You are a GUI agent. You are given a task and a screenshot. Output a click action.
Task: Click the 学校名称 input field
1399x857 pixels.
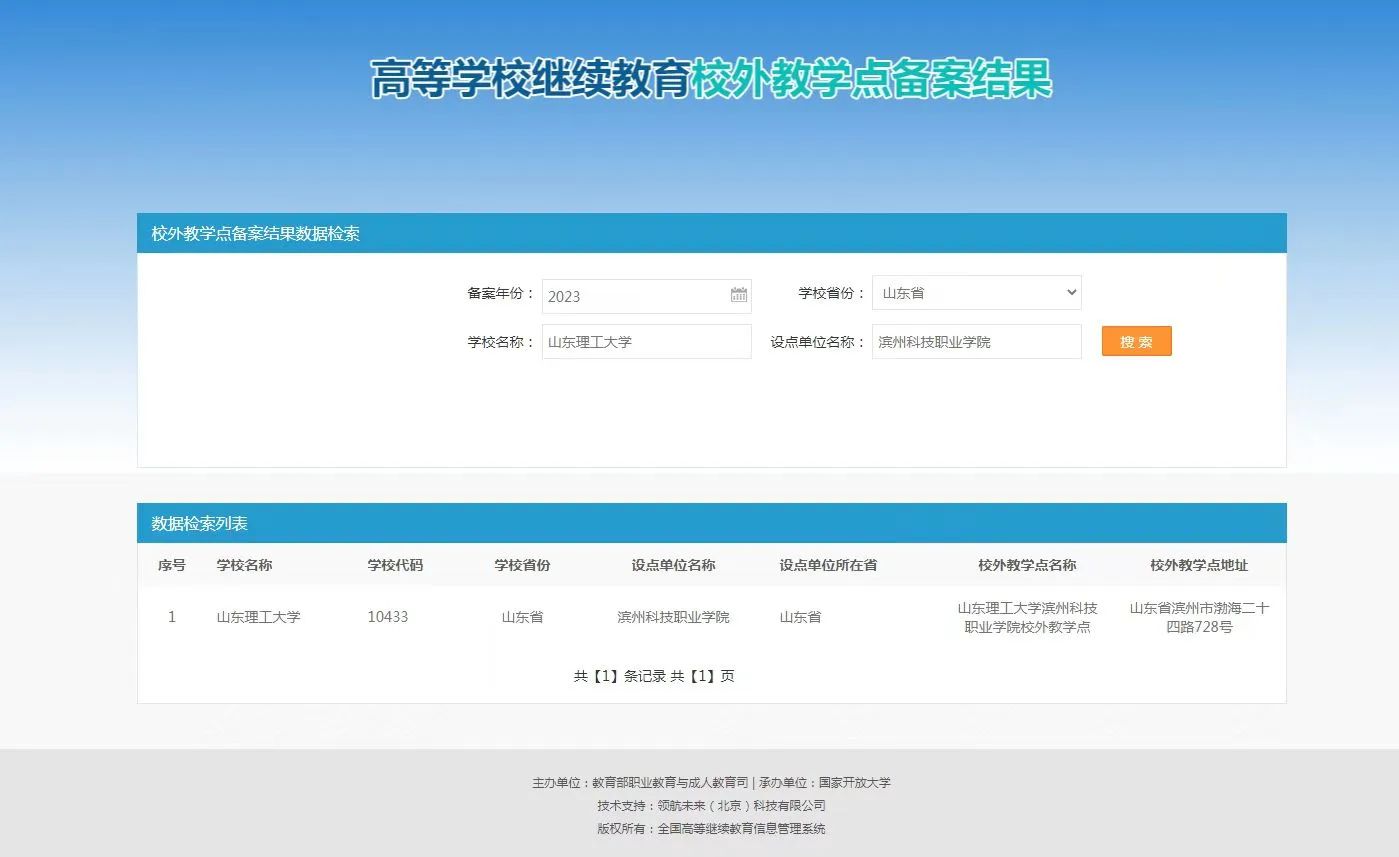point(646,342)
